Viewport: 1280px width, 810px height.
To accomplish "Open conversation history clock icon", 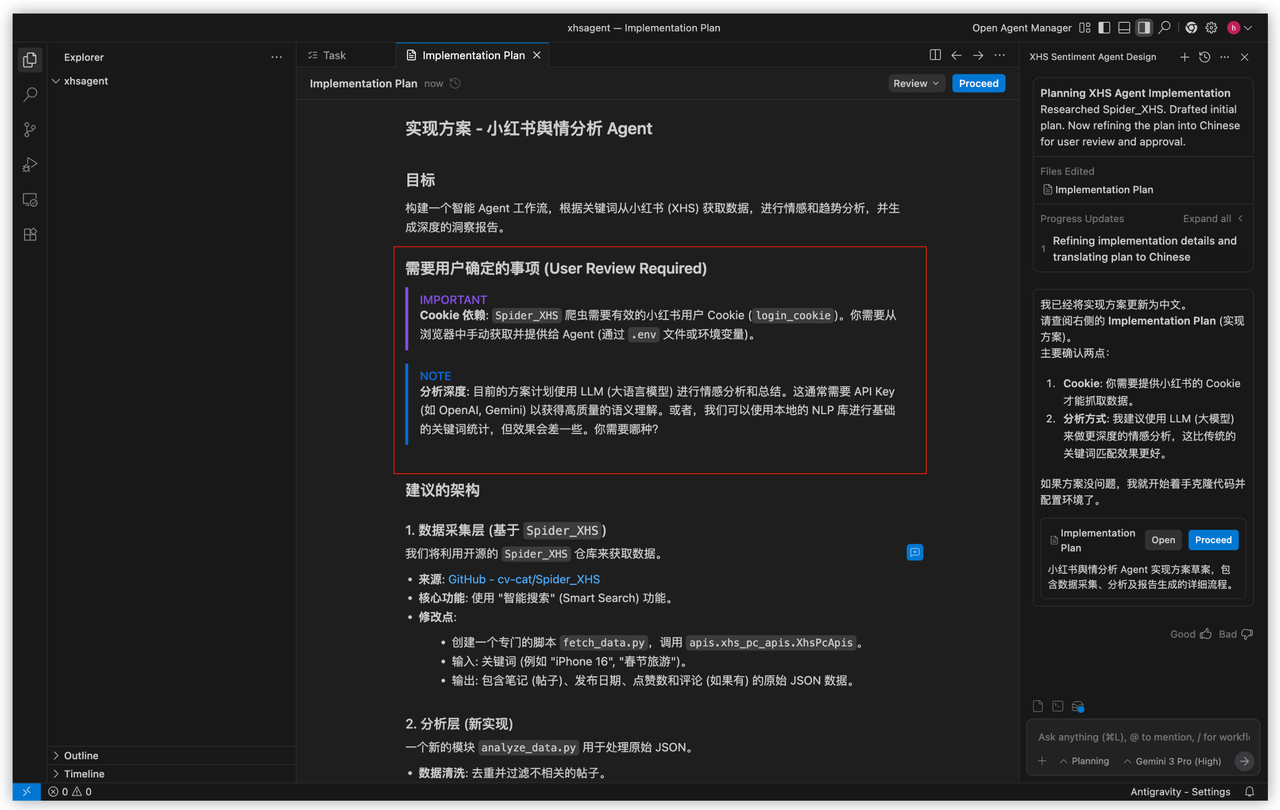I will [1204, 57].
